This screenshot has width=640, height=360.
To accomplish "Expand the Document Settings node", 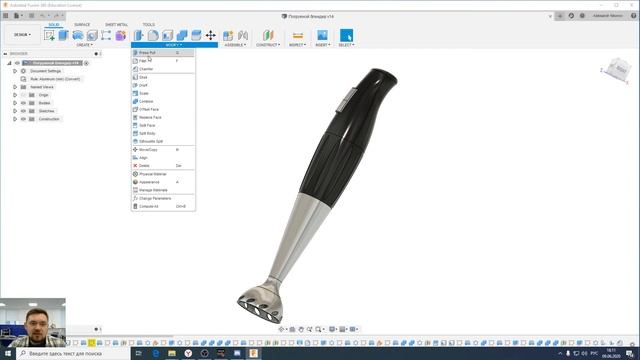I will coord(15,71).
